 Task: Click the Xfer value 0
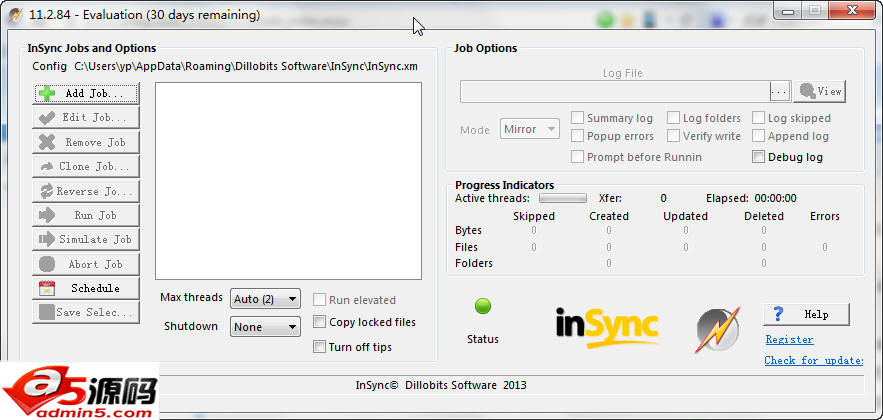coord(663,198)
